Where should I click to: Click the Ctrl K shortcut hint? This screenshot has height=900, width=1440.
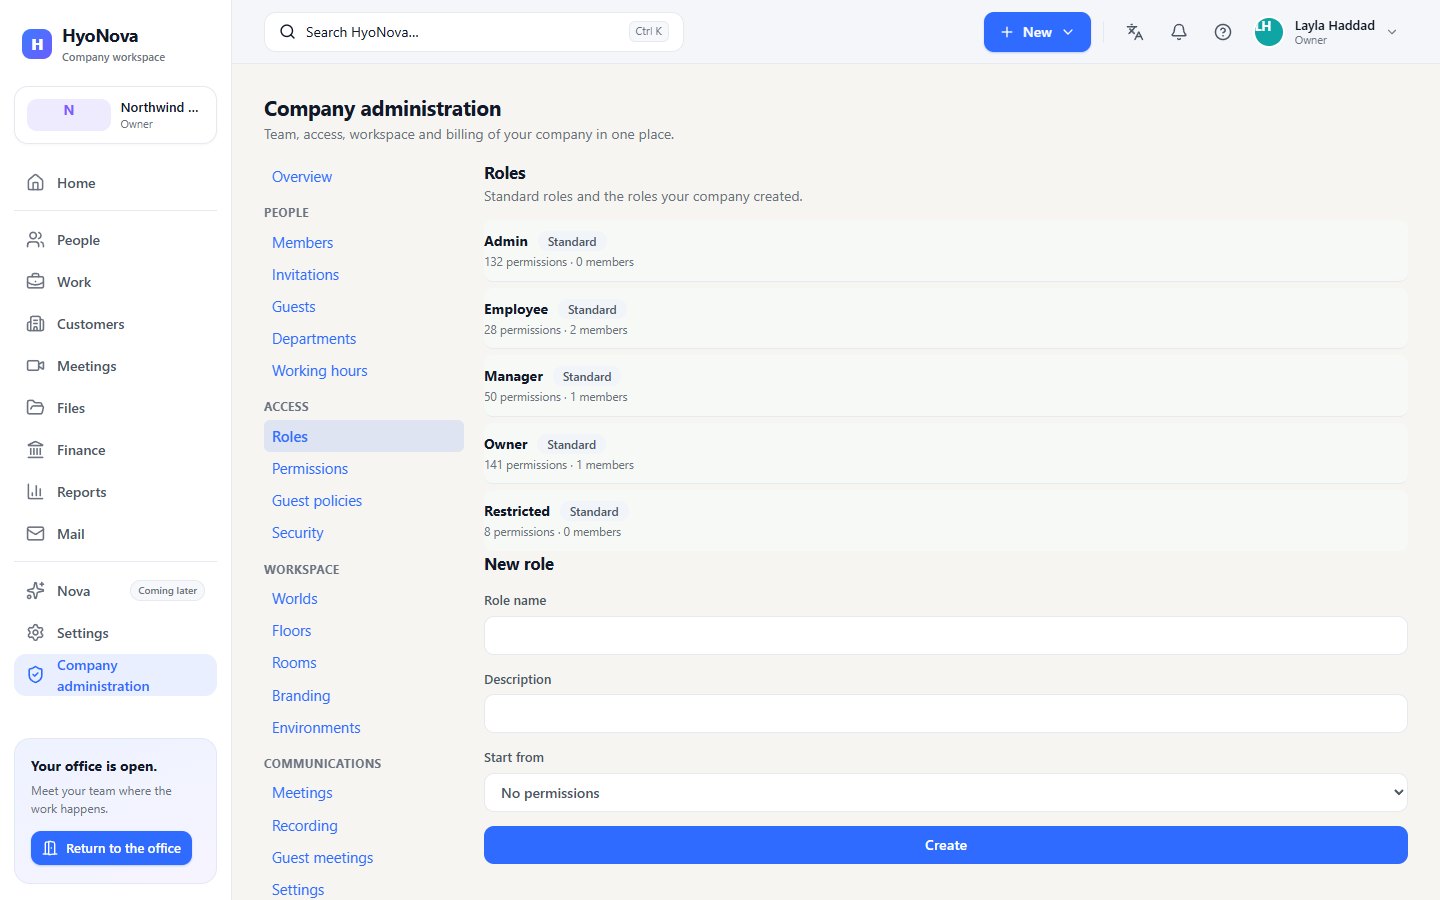649,32
